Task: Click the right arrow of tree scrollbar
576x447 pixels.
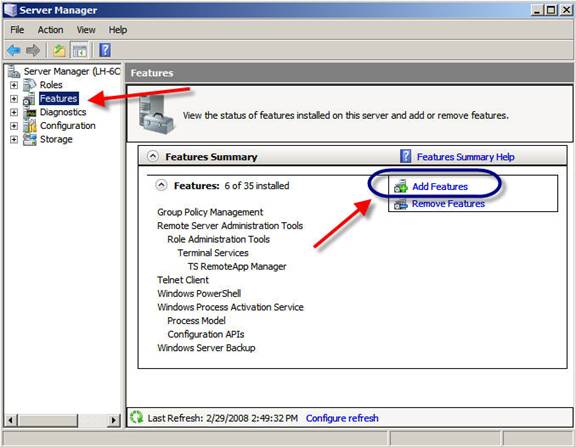Action: [x=114, y=420]
